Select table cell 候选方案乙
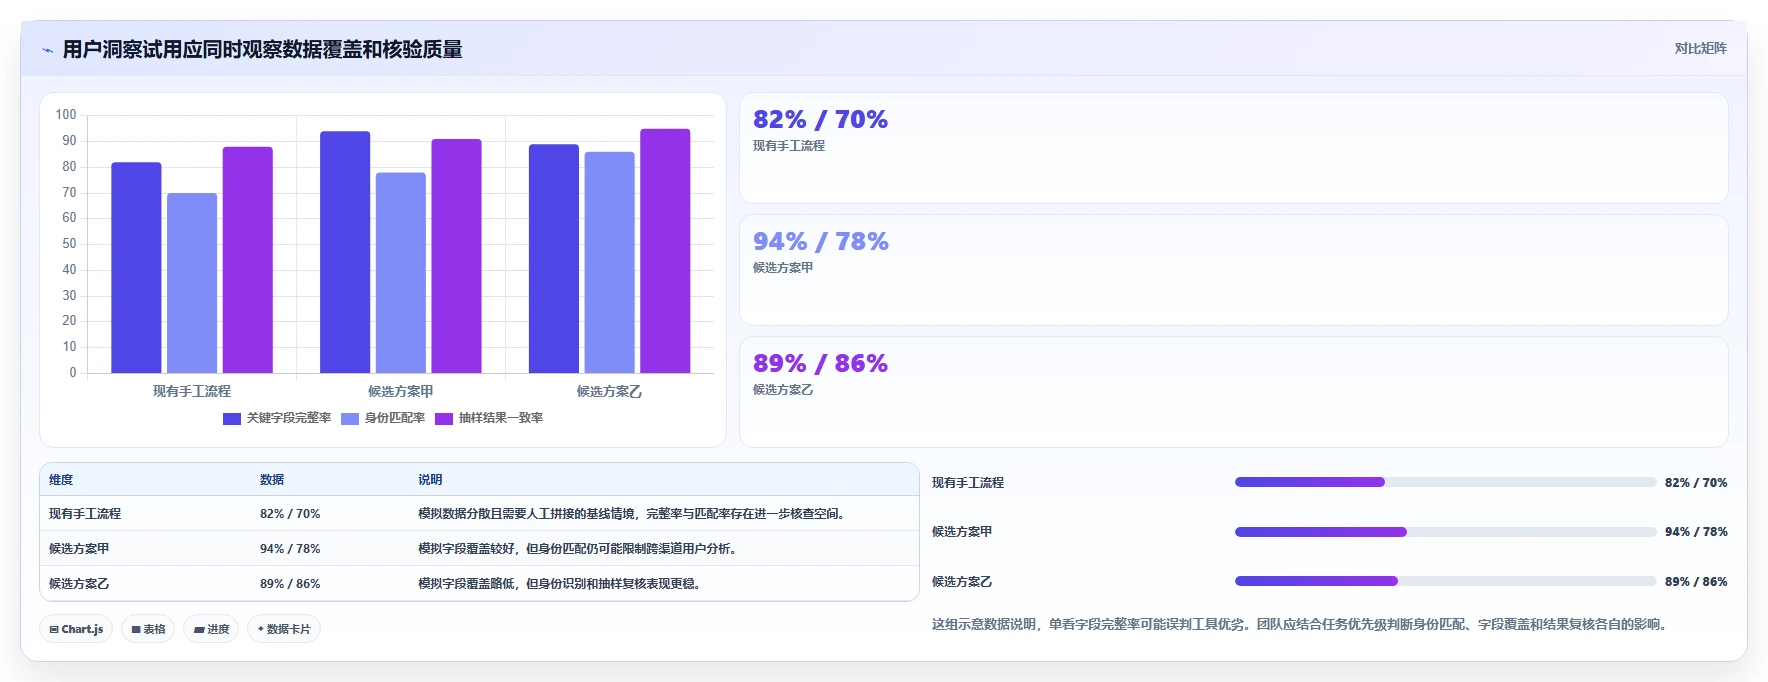The width and height of the screenshot is (1768, 682). pos(79,584)
